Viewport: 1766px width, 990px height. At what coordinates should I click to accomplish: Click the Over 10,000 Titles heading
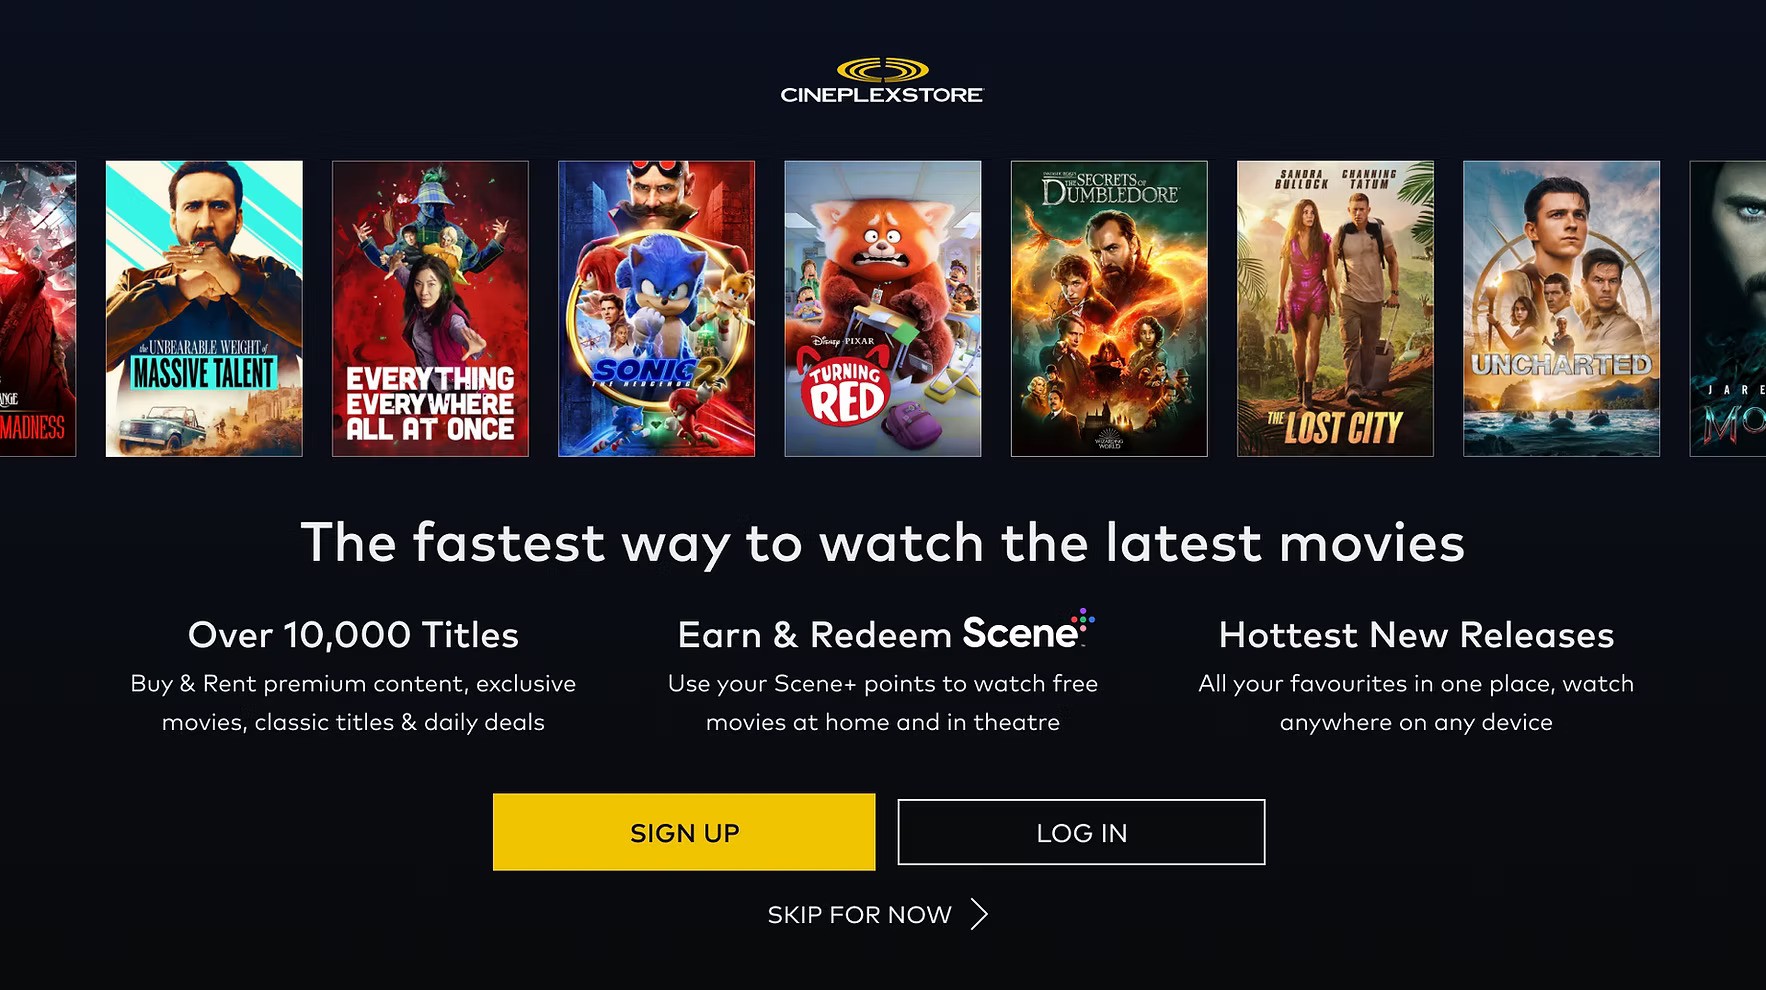(x=353, y=635)
